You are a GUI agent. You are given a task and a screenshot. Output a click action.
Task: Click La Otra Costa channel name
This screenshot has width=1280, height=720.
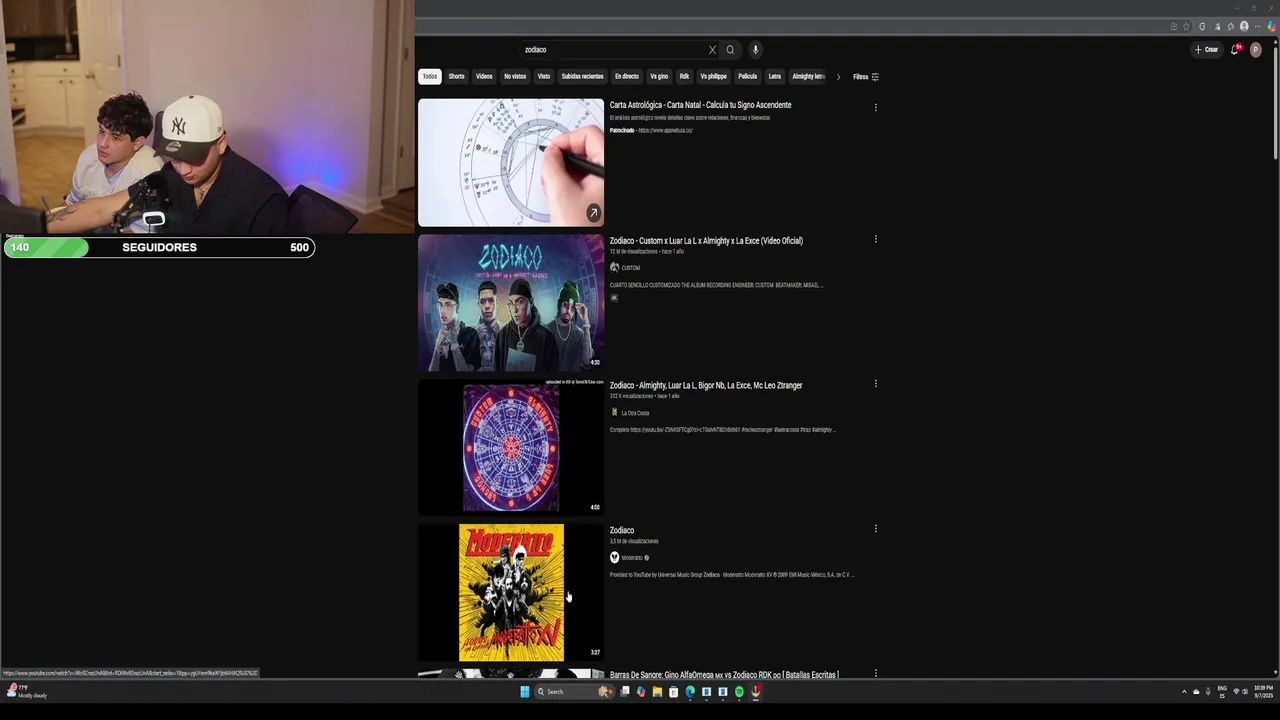click(x=635, y=413)
